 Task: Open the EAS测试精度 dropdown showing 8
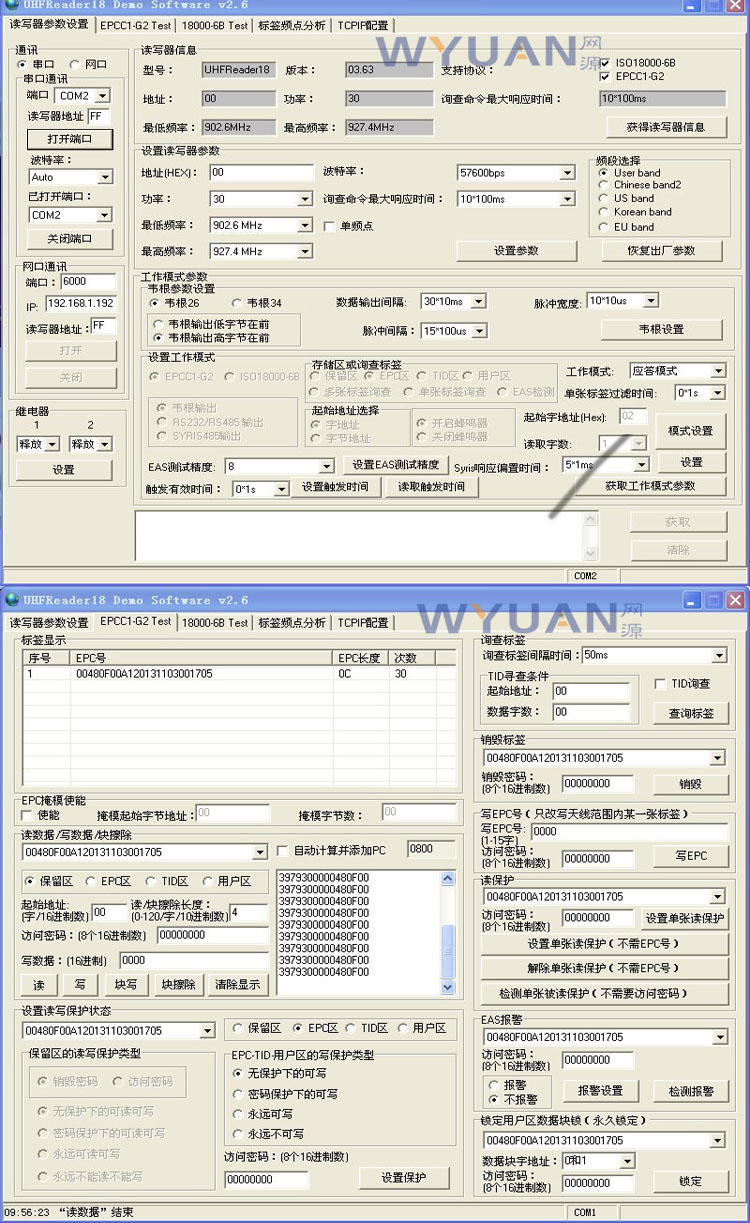point(326,466)
